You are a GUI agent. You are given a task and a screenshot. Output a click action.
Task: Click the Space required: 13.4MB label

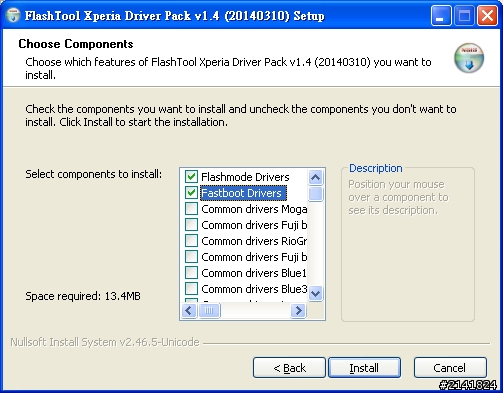click(x=83, y=296)
